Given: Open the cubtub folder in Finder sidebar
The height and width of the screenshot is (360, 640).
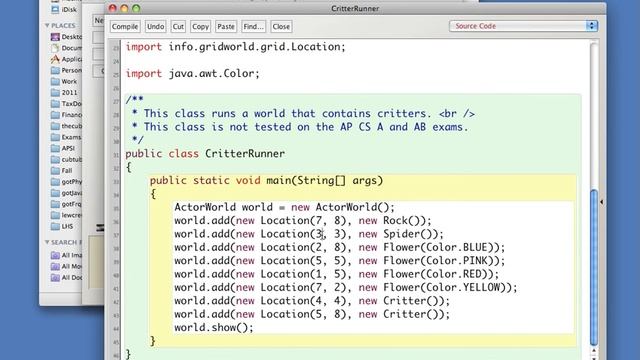Looking at the screenshot, I should point(66,160).
